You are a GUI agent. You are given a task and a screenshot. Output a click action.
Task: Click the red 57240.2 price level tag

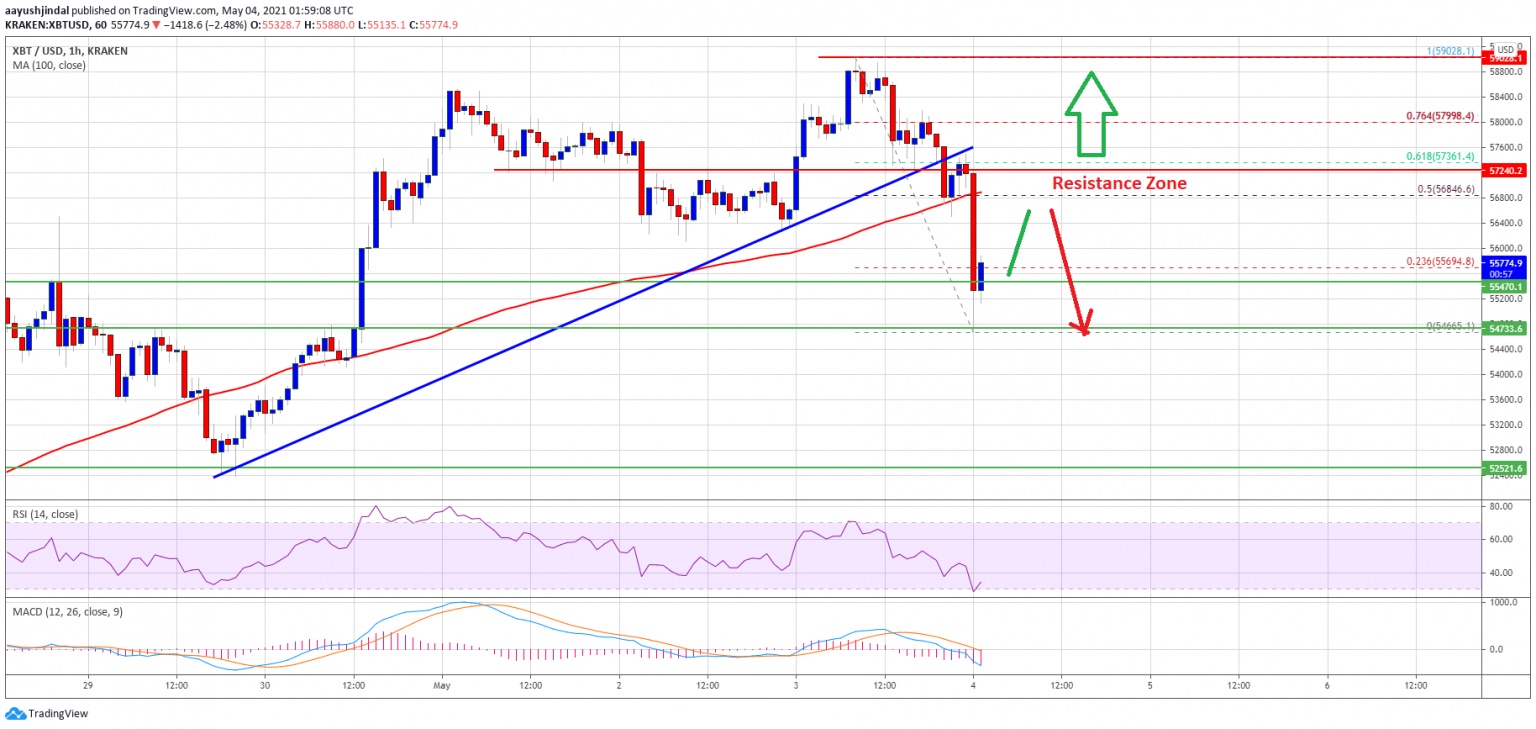pyautogui.click(x=1502, y=171)
